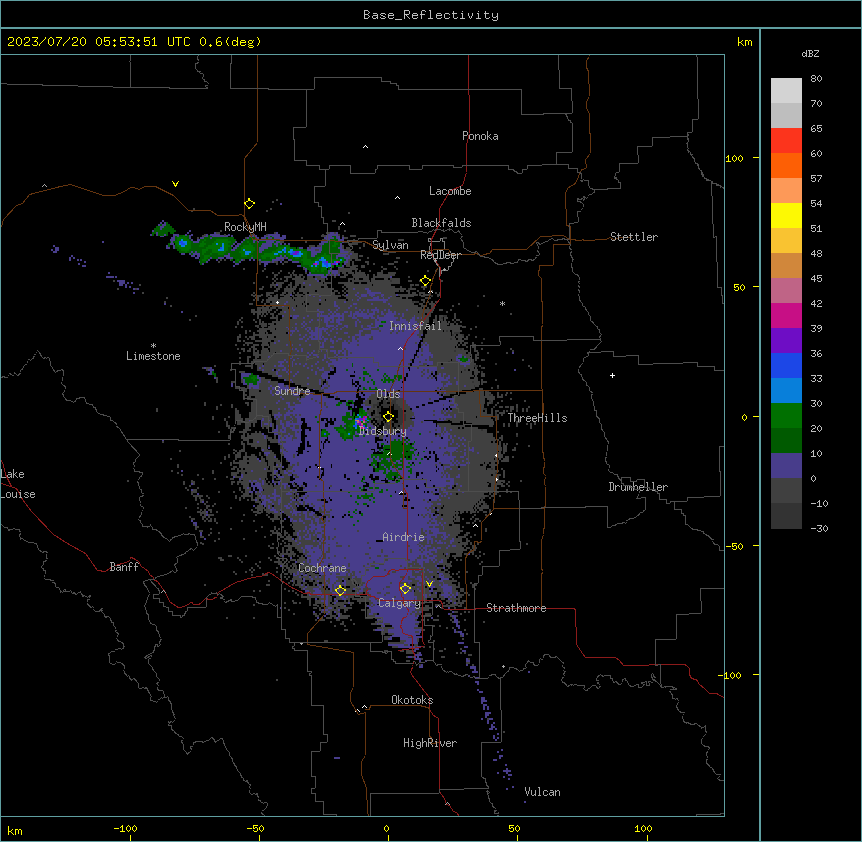Image resolution: width=862 pixels, height=842 pixels.
Task: Click the HighRiver label
Action: click(x=430, y=743)
